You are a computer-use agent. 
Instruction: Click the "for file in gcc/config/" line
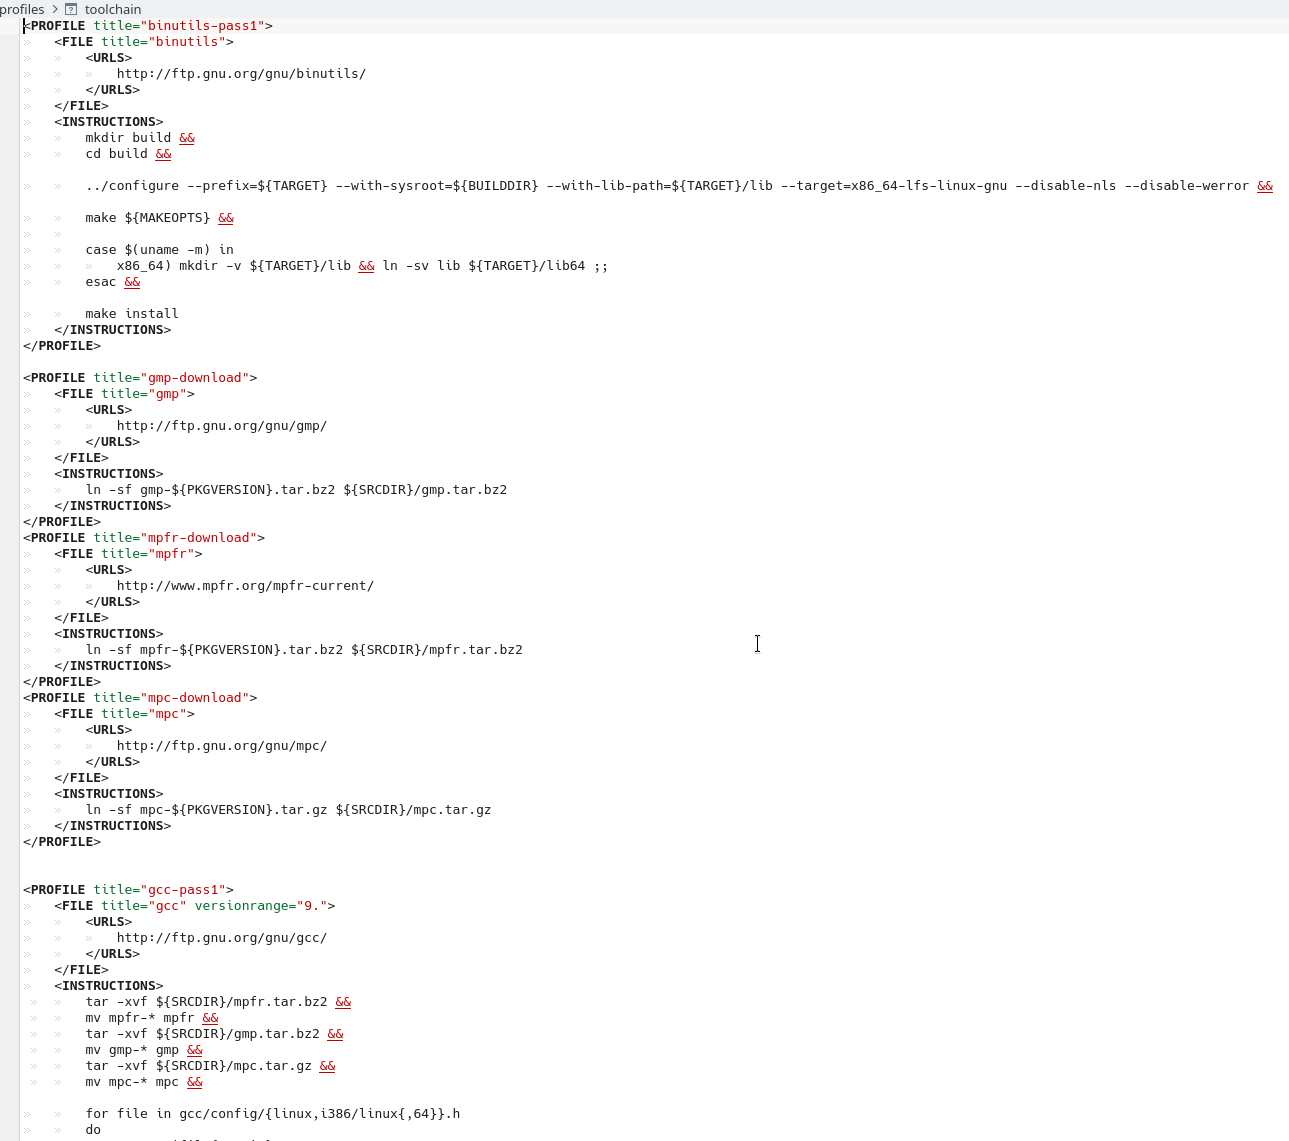point(273,1114)
